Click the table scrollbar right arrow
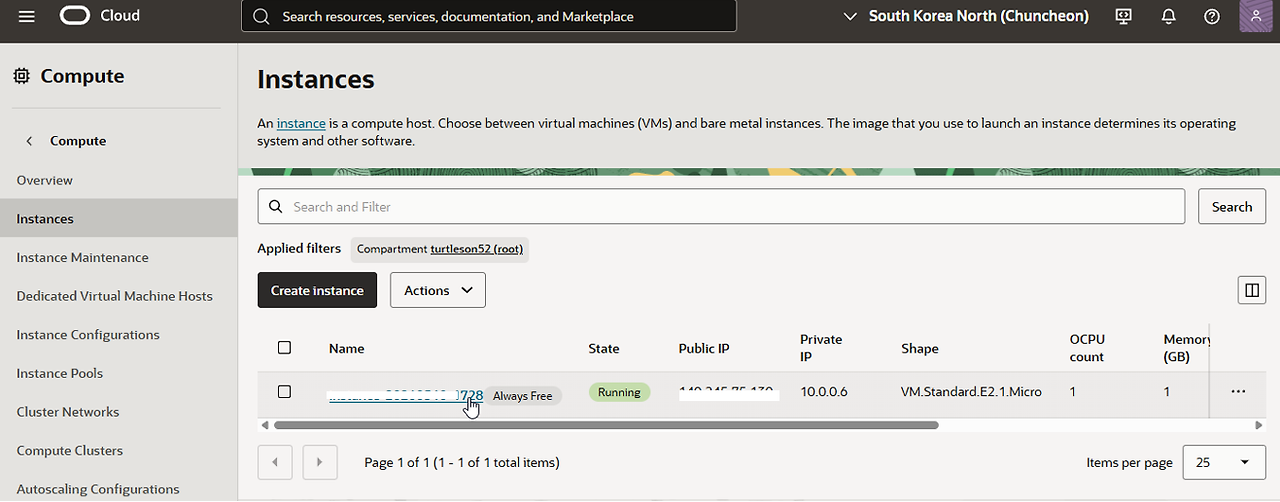 coord(1258,425)
